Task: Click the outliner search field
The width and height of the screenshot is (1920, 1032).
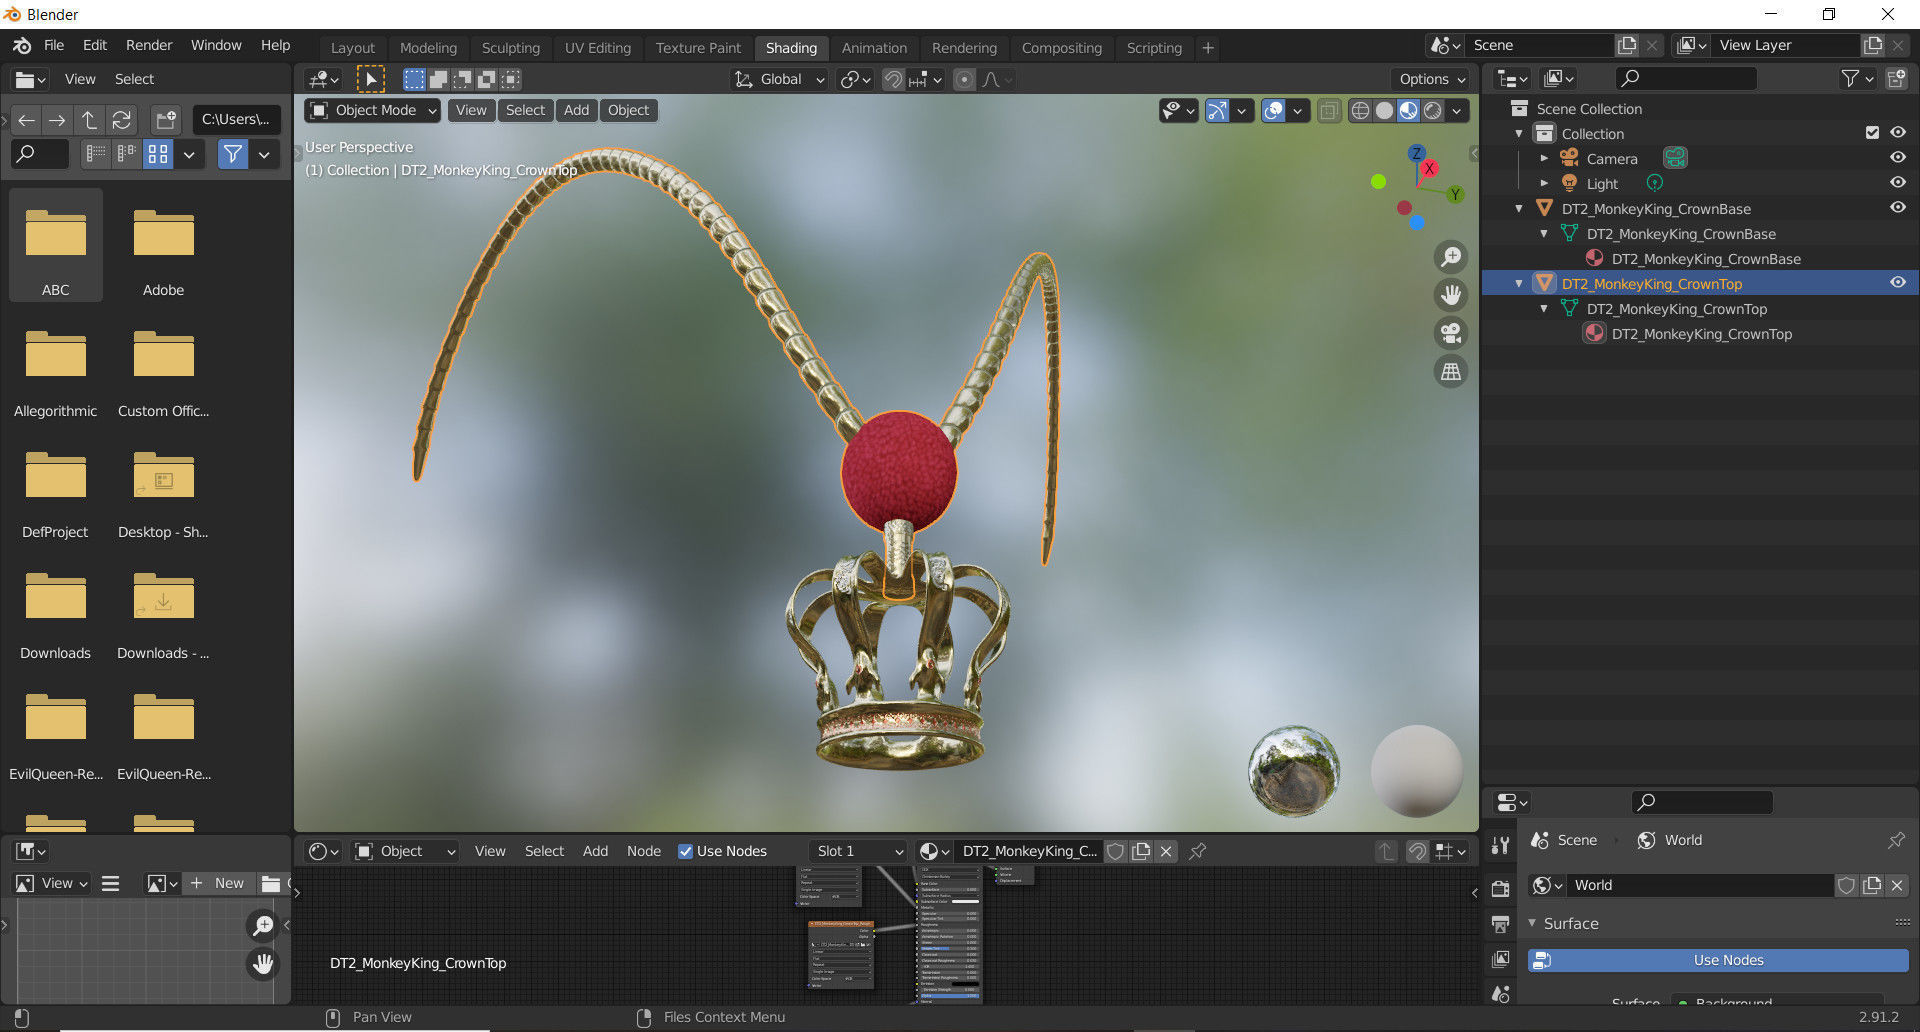Action: pos(1686,78)
